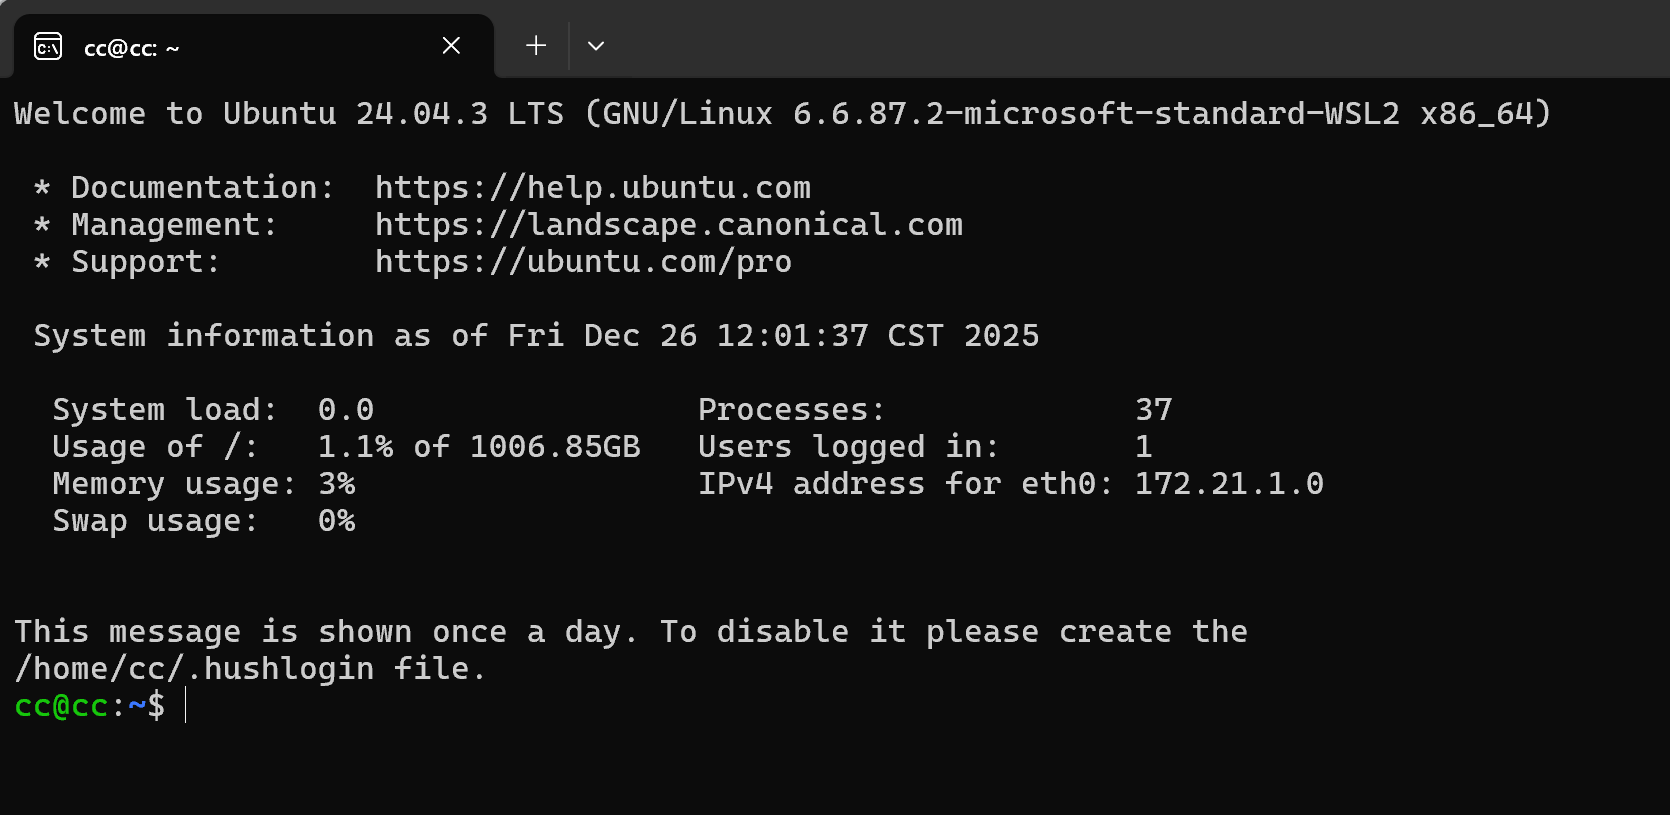Open a new tab with the plus button
Image resolution: width=1670 pixels, height=815 pixels.
[536, 46]
